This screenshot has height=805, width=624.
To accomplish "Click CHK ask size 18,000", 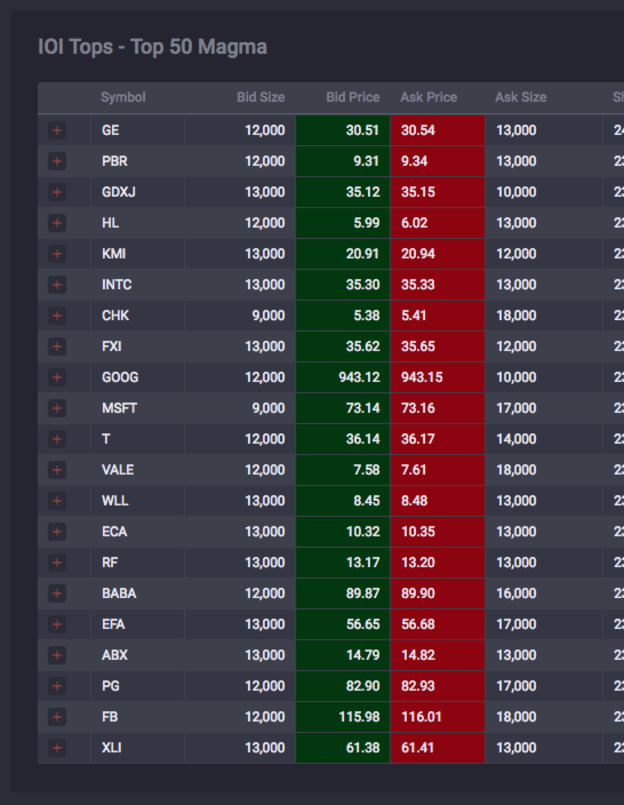I will point(543,315).
